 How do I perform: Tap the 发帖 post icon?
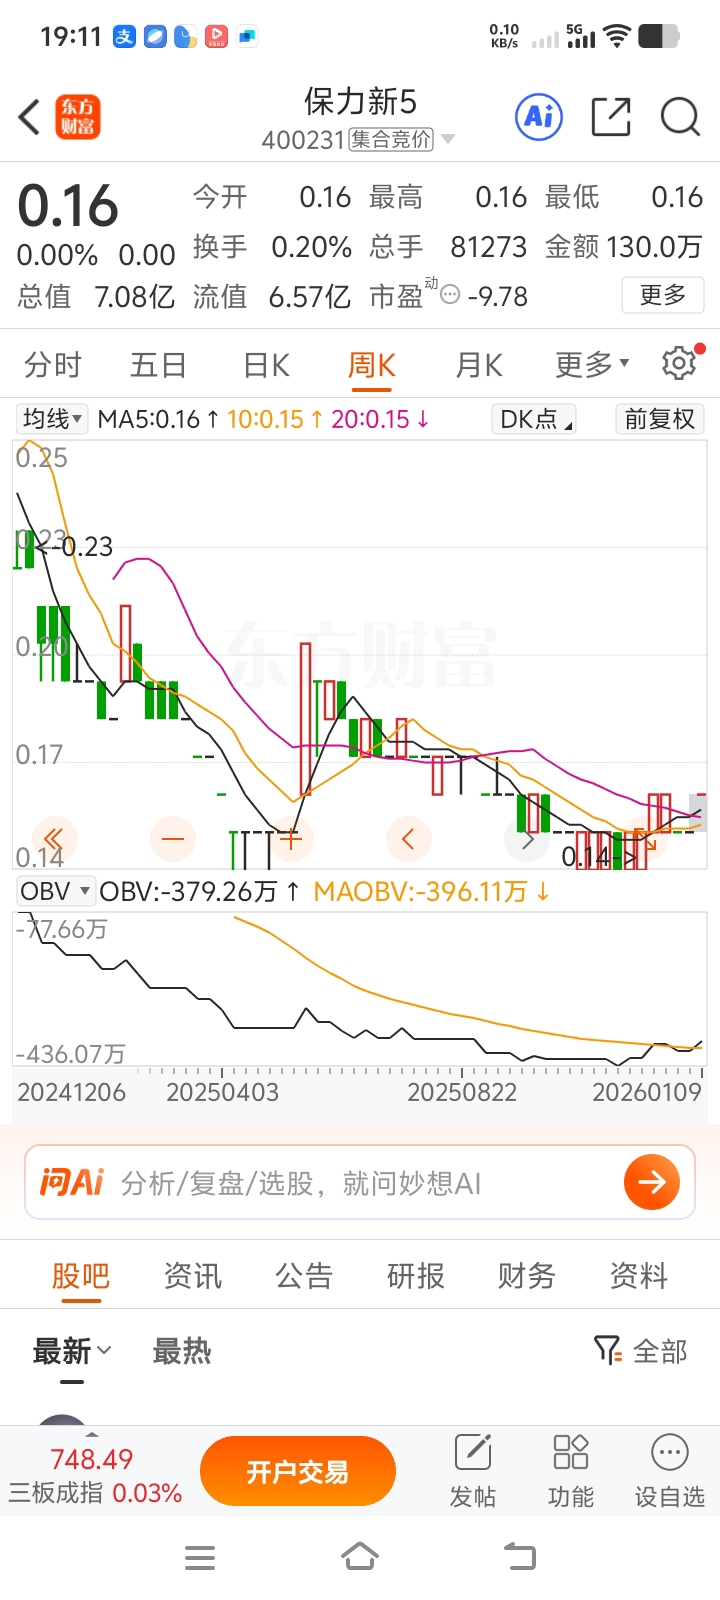click(473, 1470)
